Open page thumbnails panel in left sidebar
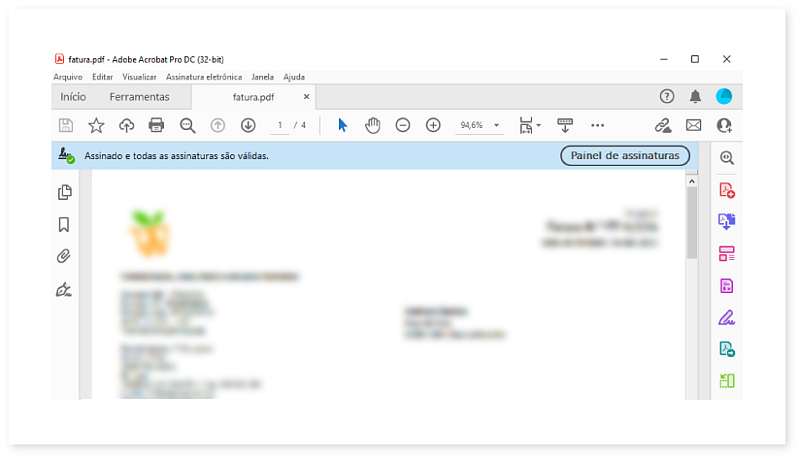The image size is (800, 459). [x=65, y=192]
